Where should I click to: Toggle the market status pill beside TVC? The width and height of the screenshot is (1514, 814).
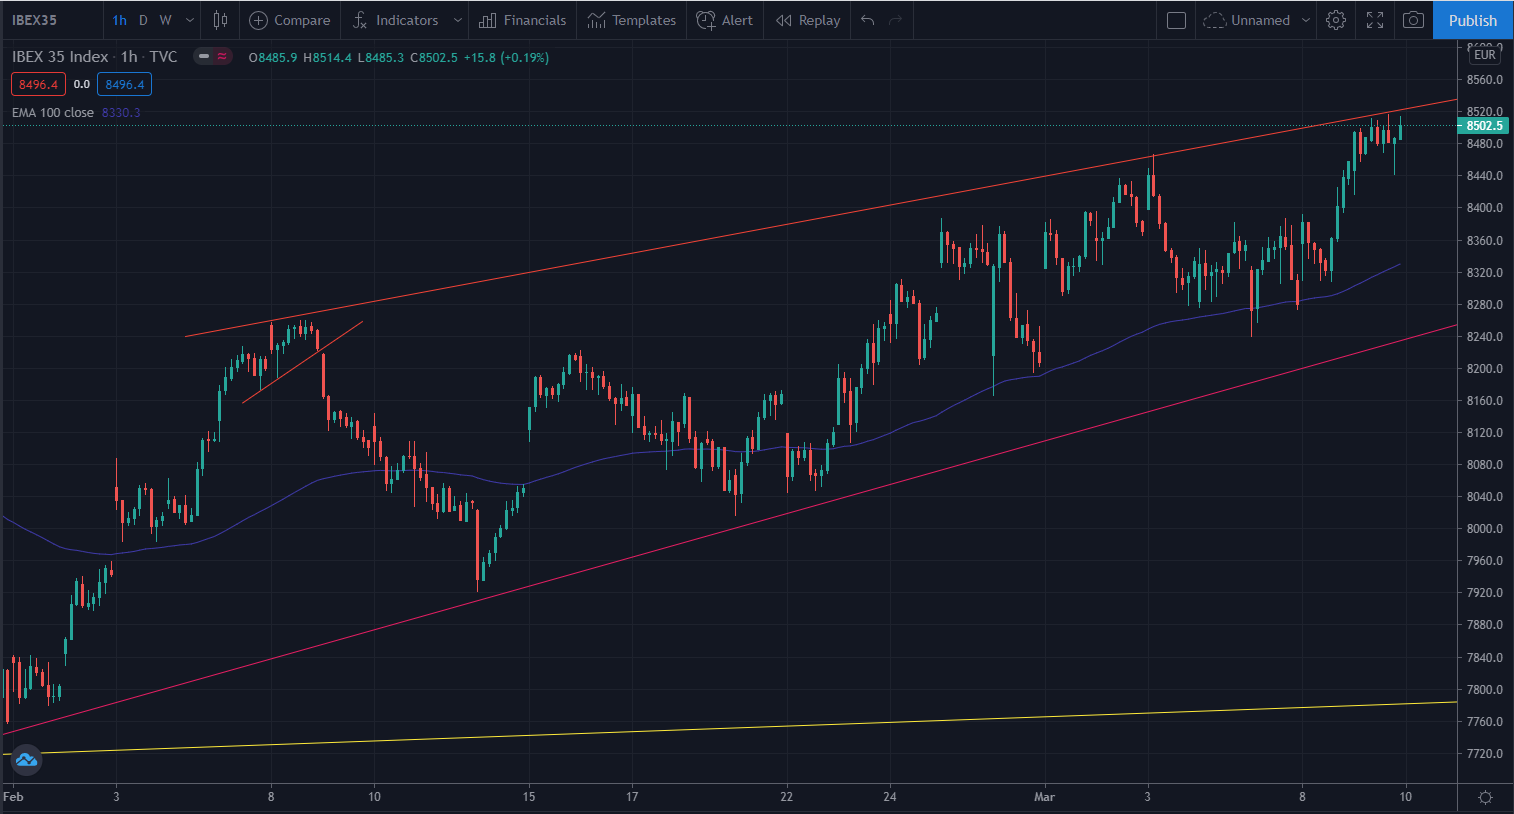pyautogui.click(x=213, y=57)
